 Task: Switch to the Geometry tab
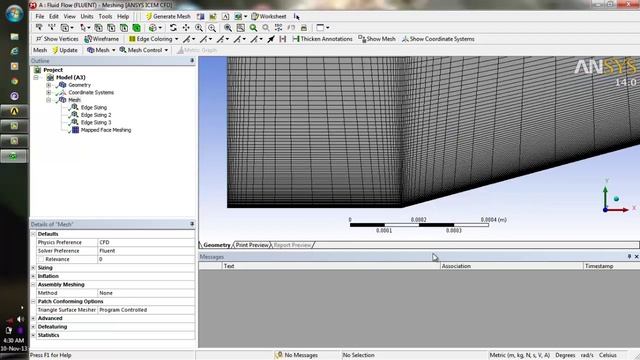(216, 245)
